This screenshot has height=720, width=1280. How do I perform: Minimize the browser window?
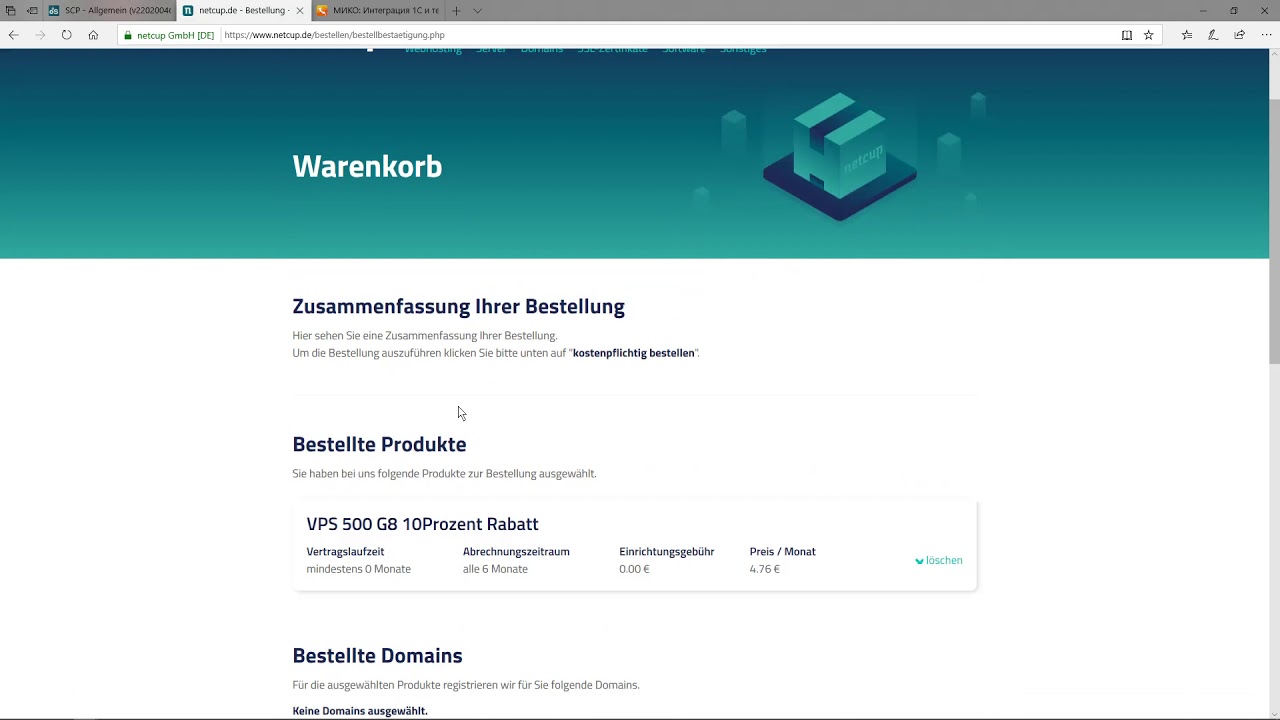click(1203, 11)
